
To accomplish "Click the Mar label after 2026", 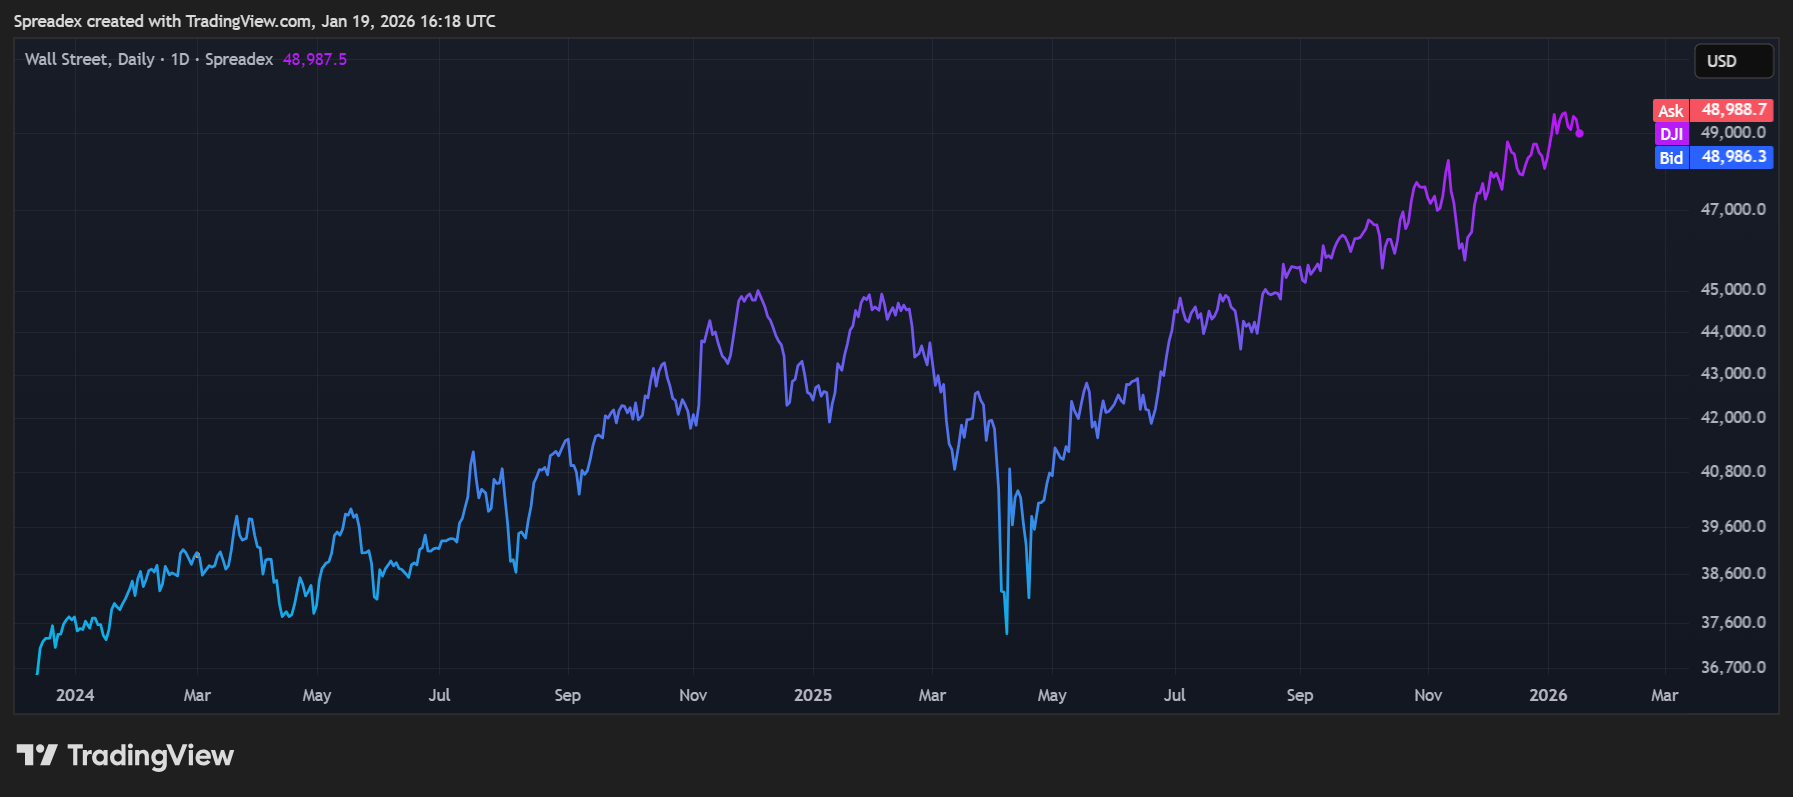I will pyautogui.click(x=1664, y=695).
